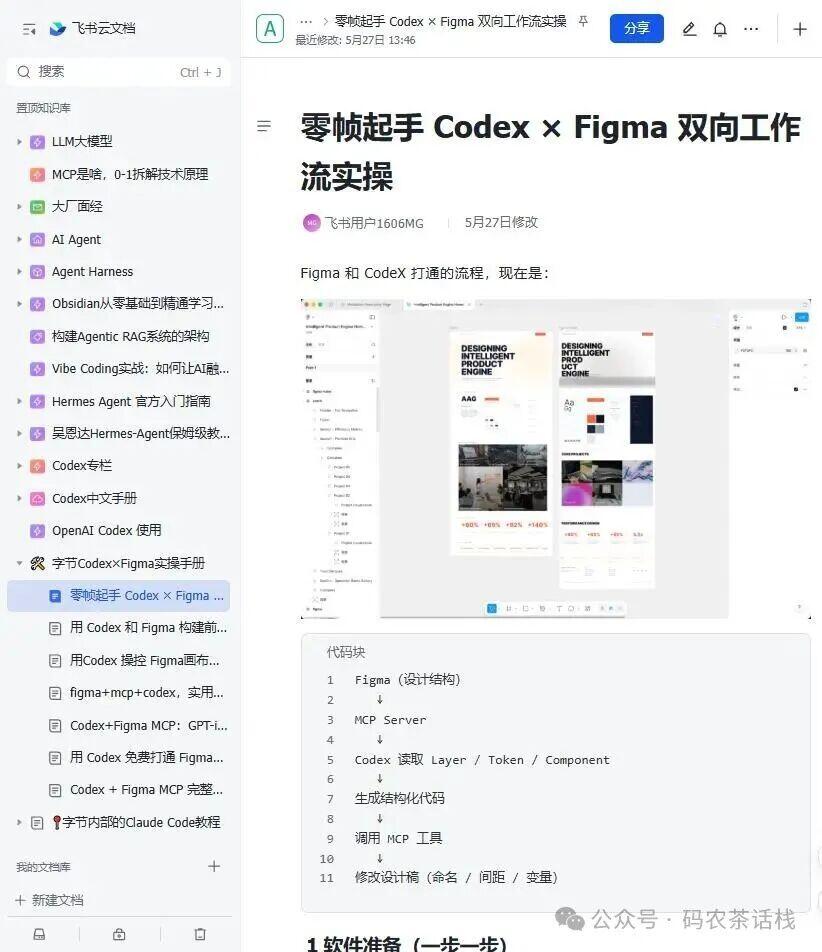Open OpenAI Codex 使用 document
Viewport: 822px width, 952px height.
106,531
